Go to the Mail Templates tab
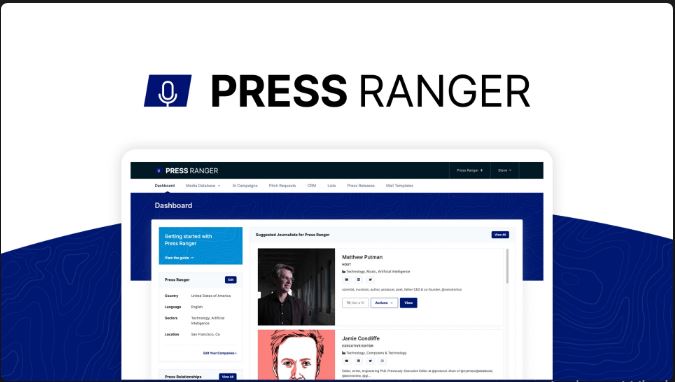 [x=399, y=186]
